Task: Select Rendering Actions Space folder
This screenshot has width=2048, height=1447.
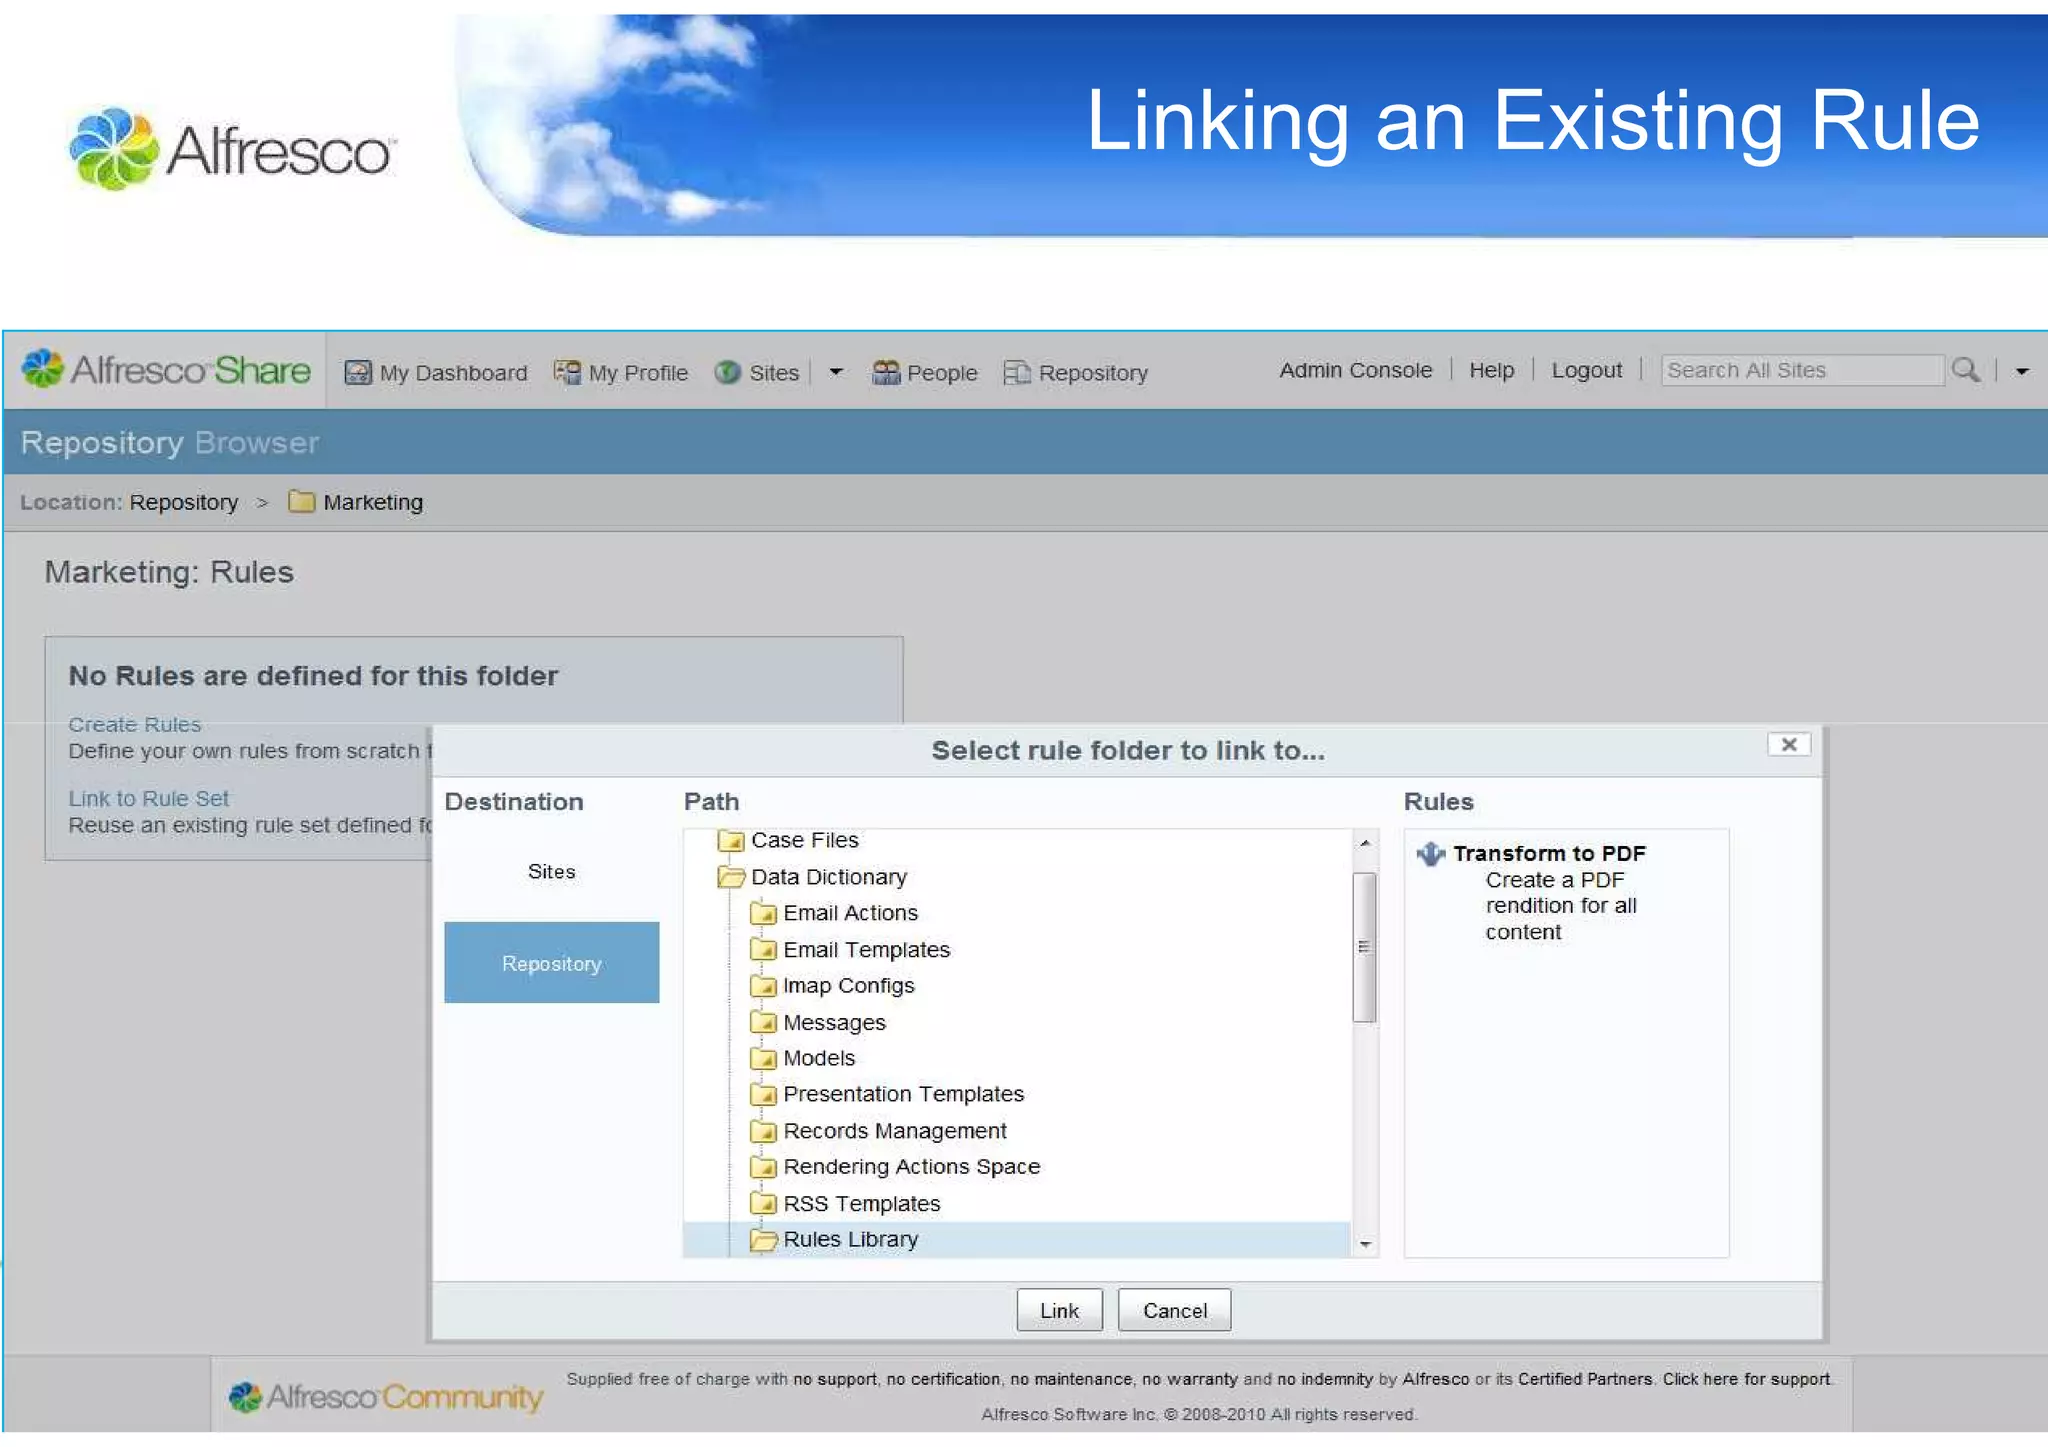Action: click(x=911, y=1167)
